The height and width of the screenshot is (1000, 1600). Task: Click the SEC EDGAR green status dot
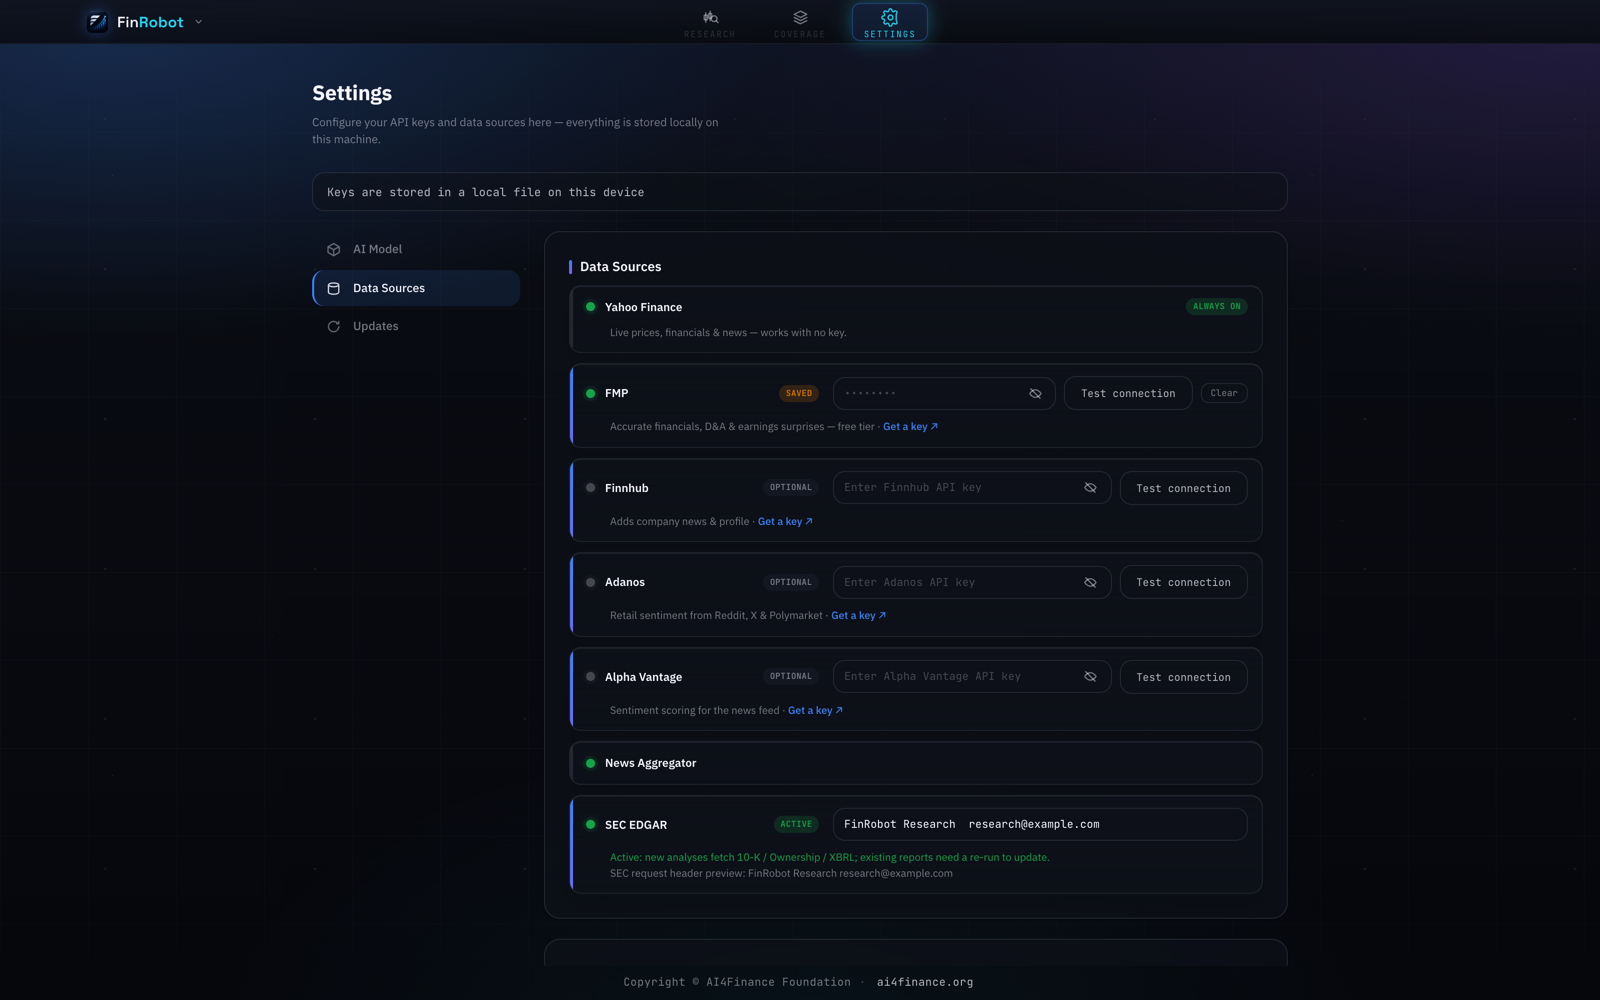pos(591,825)
